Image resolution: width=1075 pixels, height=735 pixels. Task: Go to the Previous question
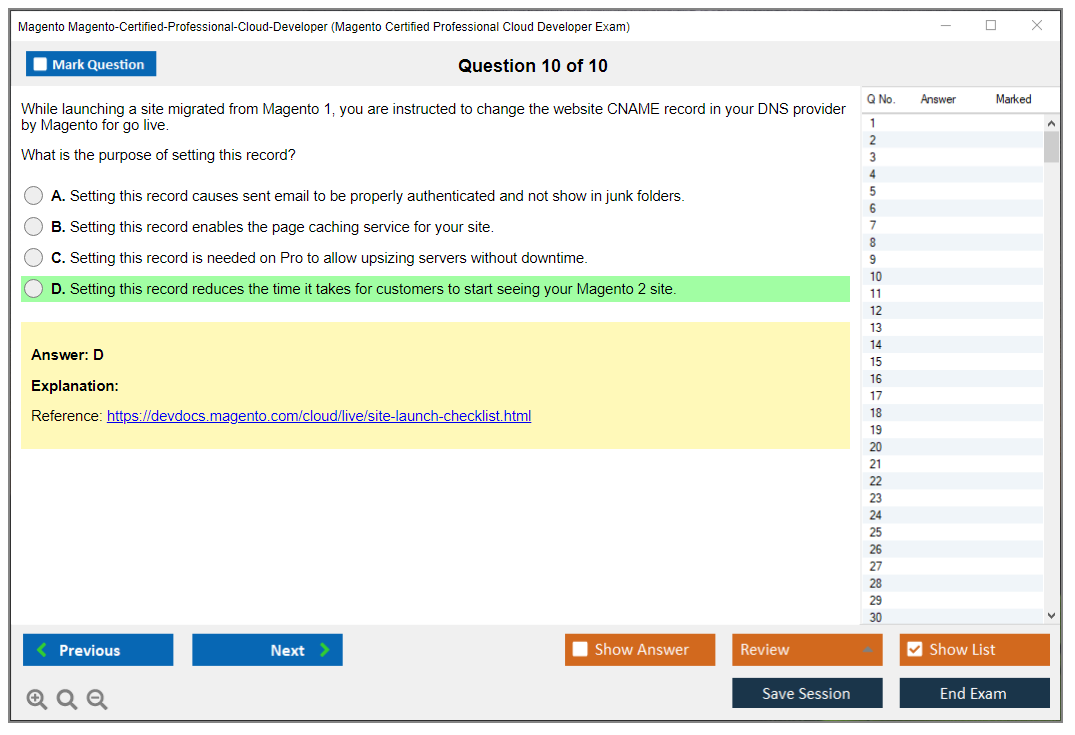pos(98,650)
